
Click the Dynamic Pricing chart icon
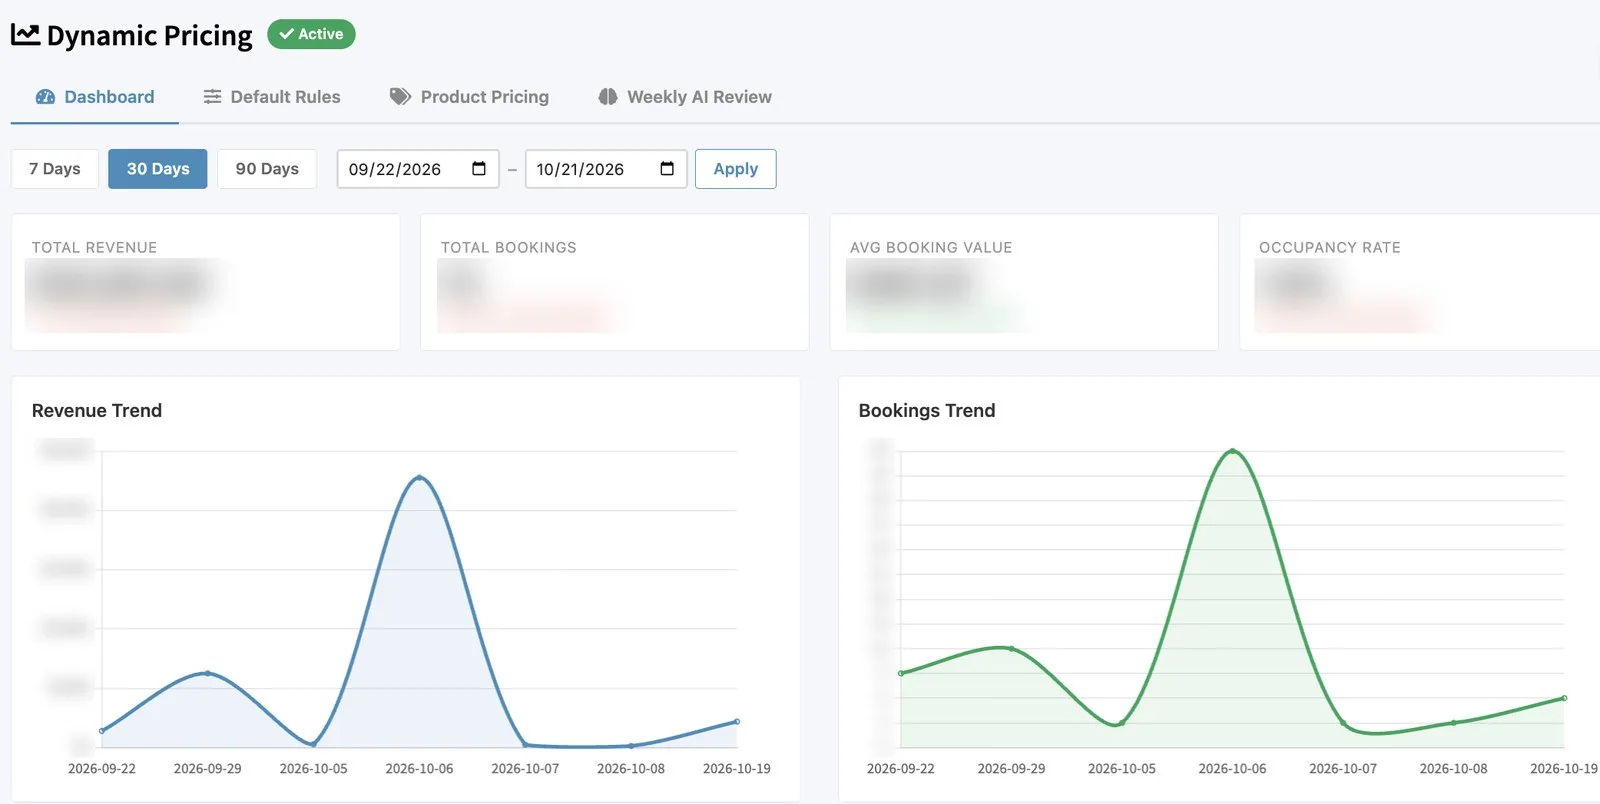coord(25,34)
